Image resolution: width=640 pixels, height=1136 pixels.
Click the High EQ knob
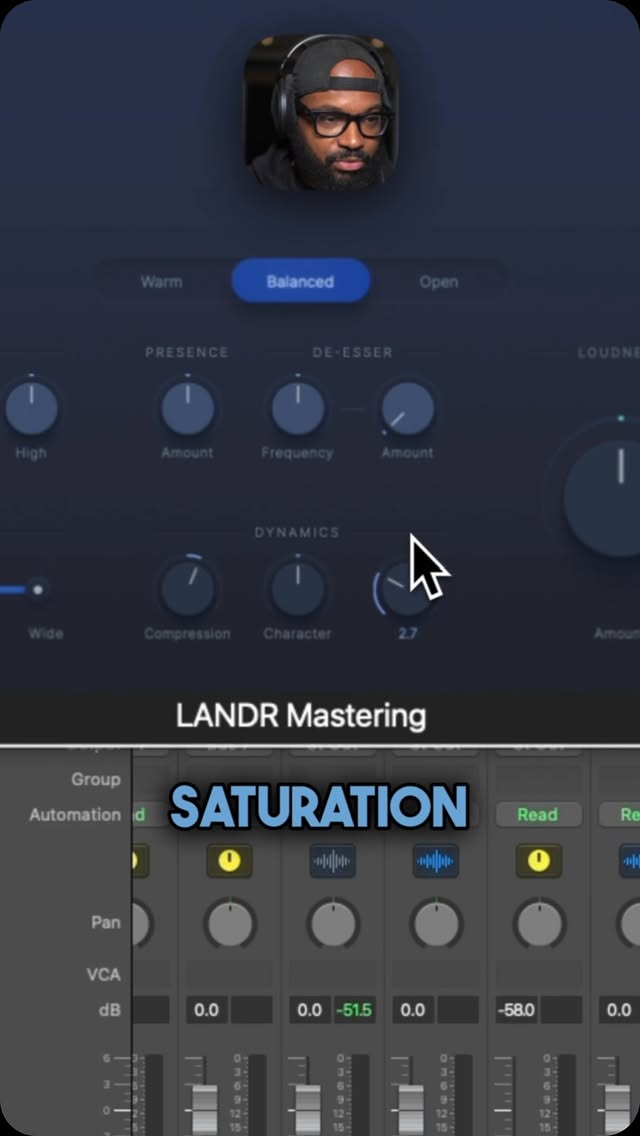[31, 409]
